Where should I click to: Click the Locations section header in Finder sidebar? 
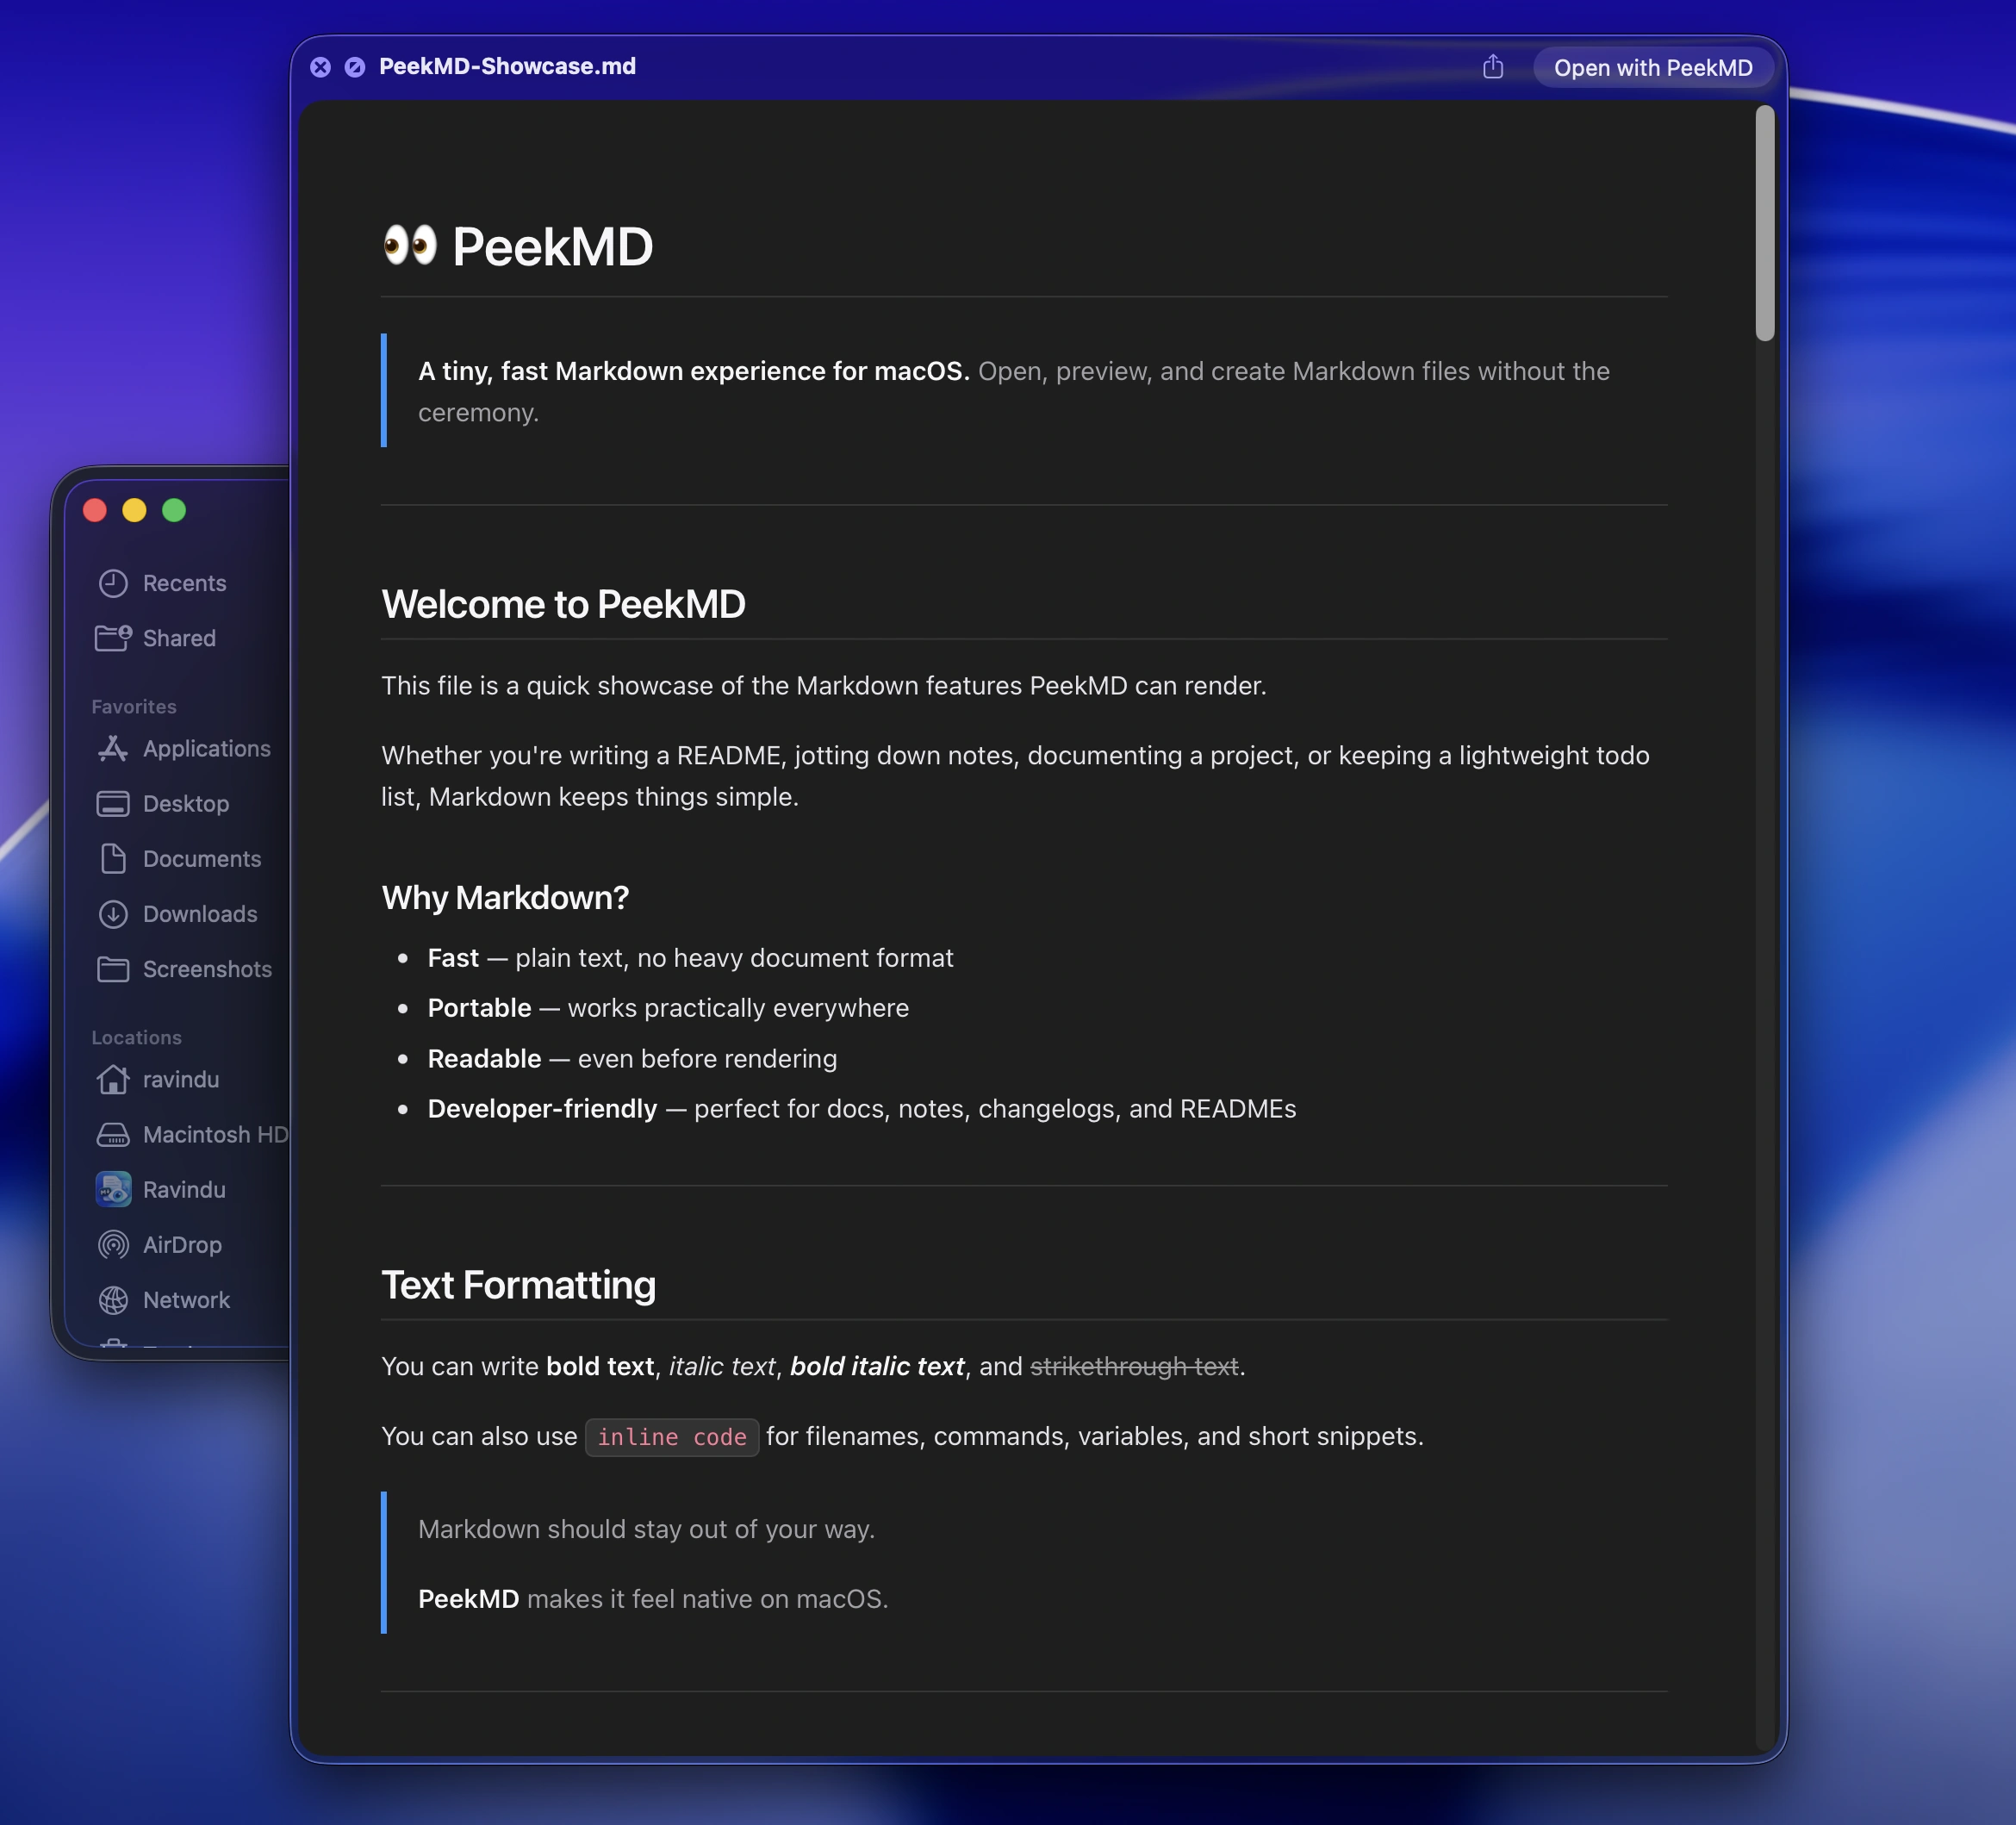[x=136, y=1037]
